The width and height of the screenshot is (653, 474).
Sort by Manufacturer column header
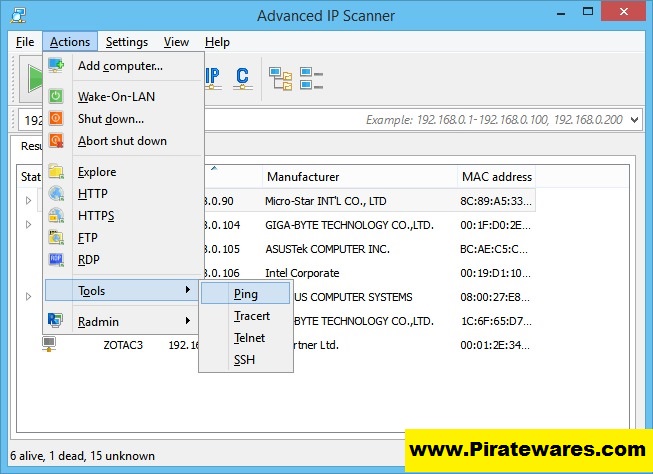(x=302, y=177)
